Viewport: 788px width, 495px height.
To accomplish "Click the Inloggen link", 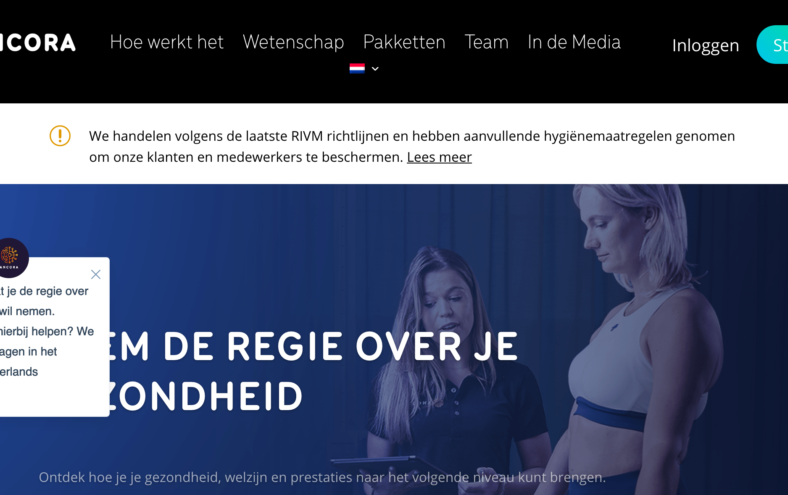I will 705,46.
